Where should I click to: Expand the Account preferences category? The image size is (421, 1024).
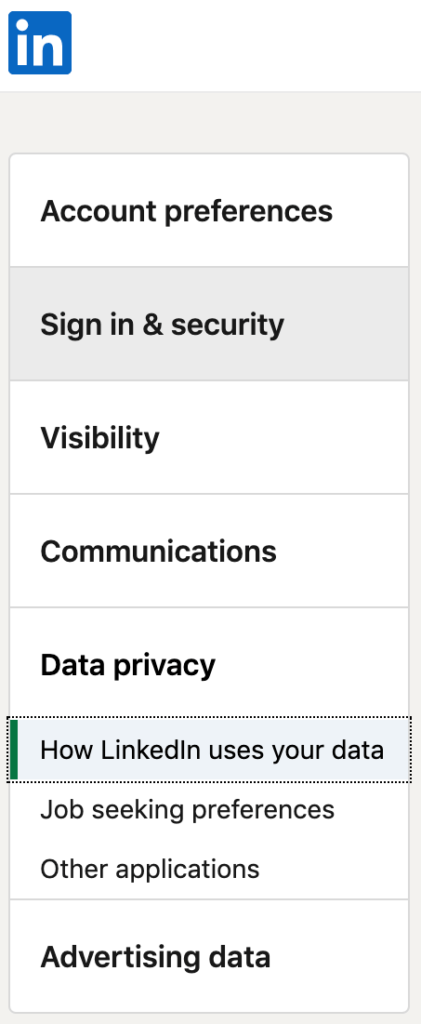[x=209, y=211]
